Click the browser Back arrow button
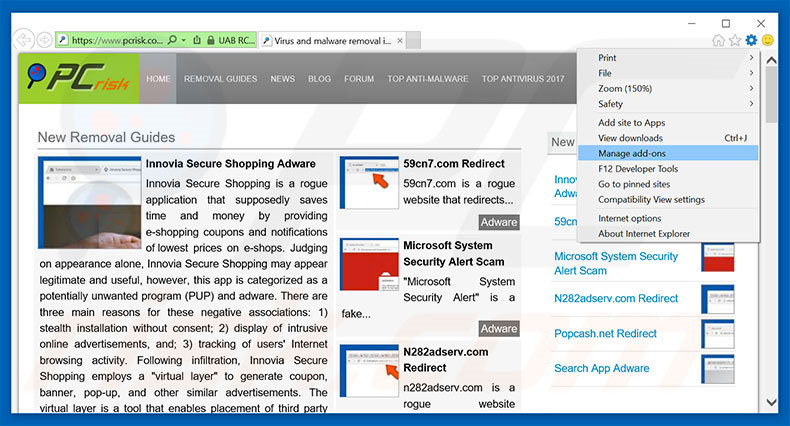Screen dimensions: 790x426 point(23,39)
